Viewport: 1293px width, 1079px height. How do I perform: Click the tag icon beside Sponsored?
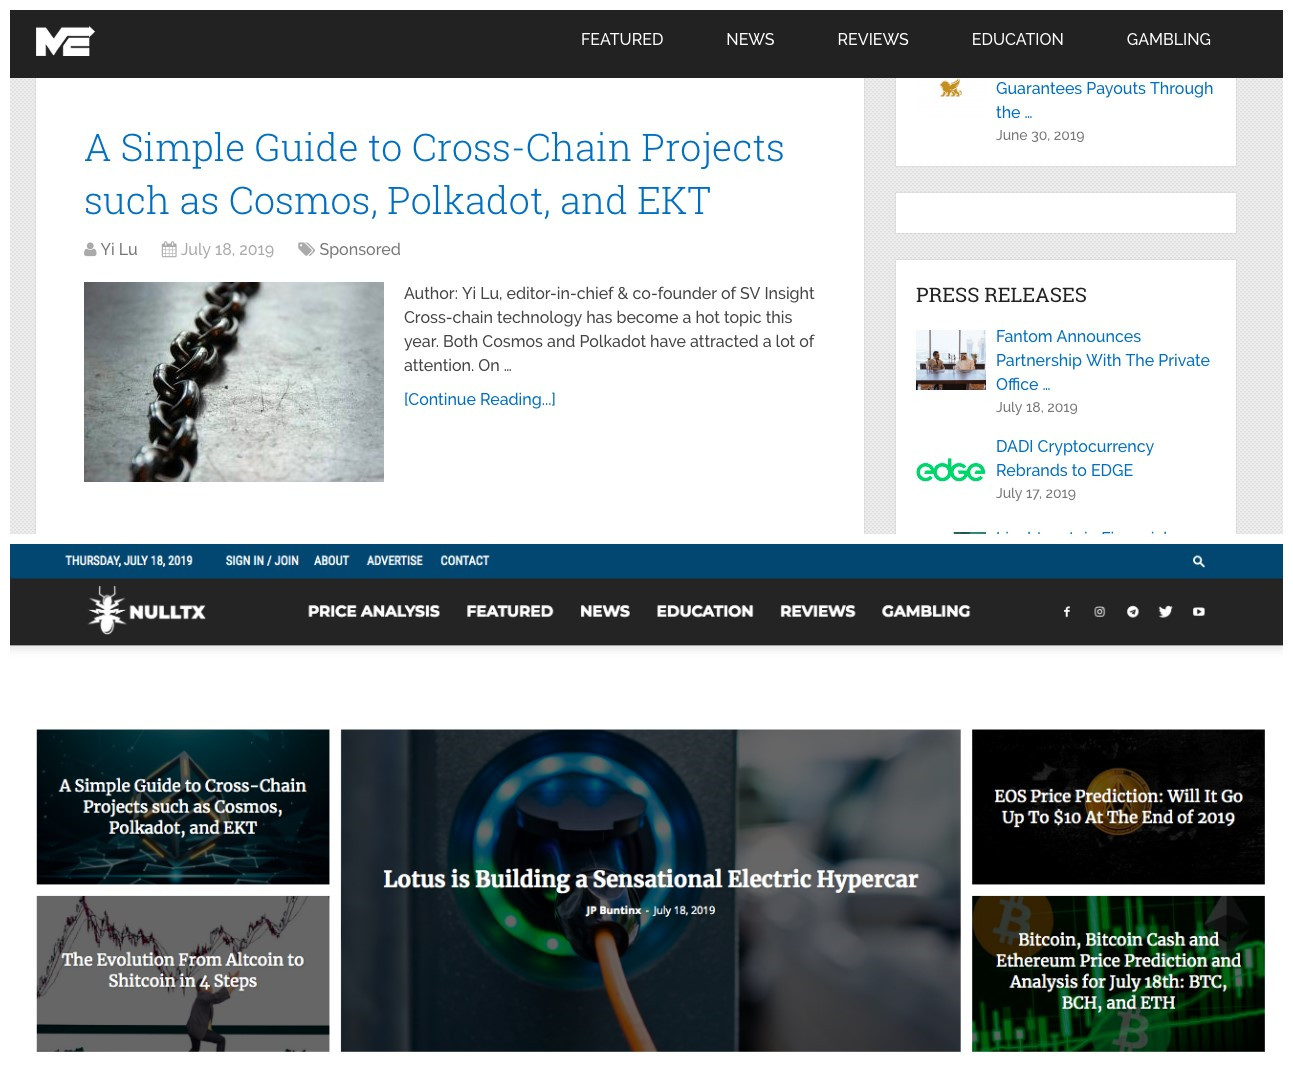pos(306,250)
